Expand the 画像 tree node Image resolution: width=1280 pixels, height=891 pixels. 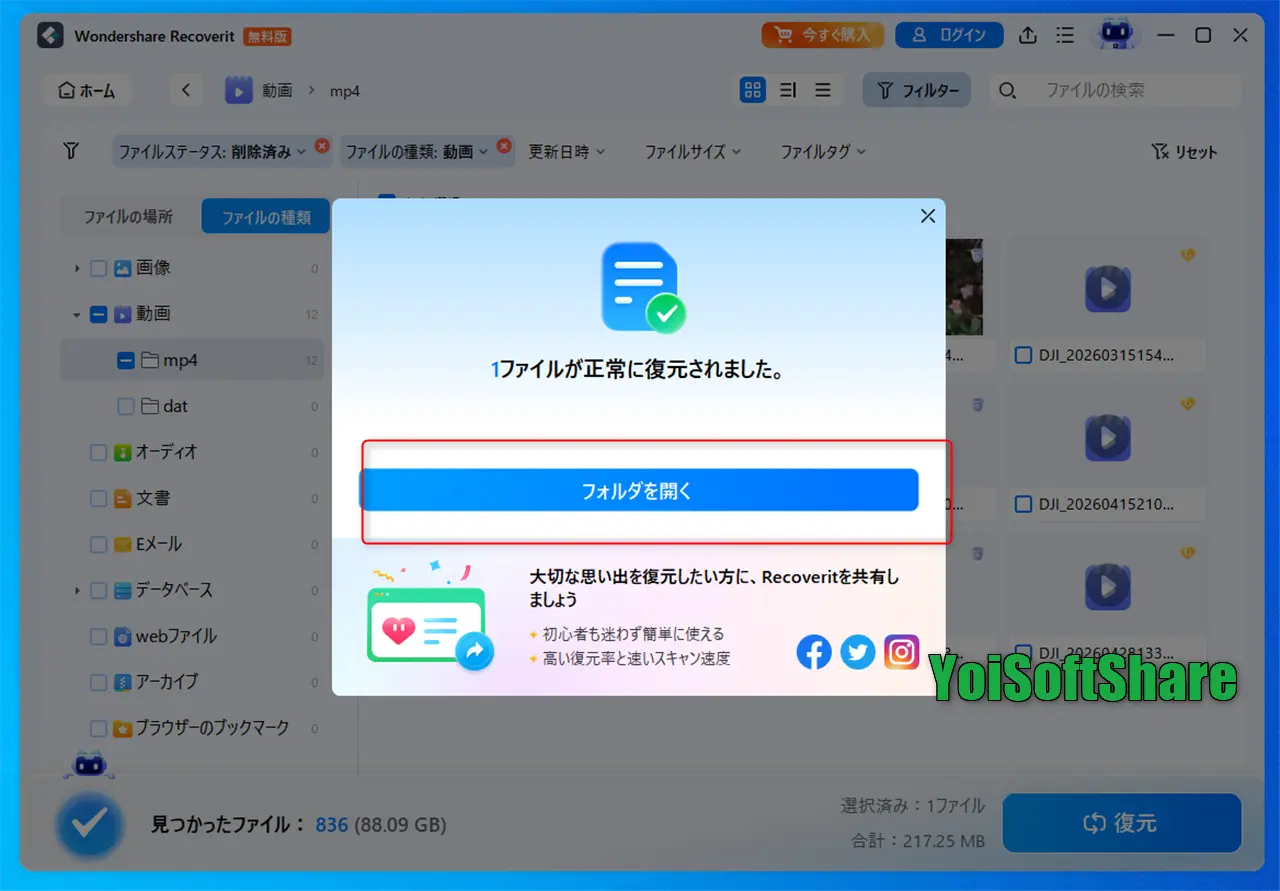(77, 268)
